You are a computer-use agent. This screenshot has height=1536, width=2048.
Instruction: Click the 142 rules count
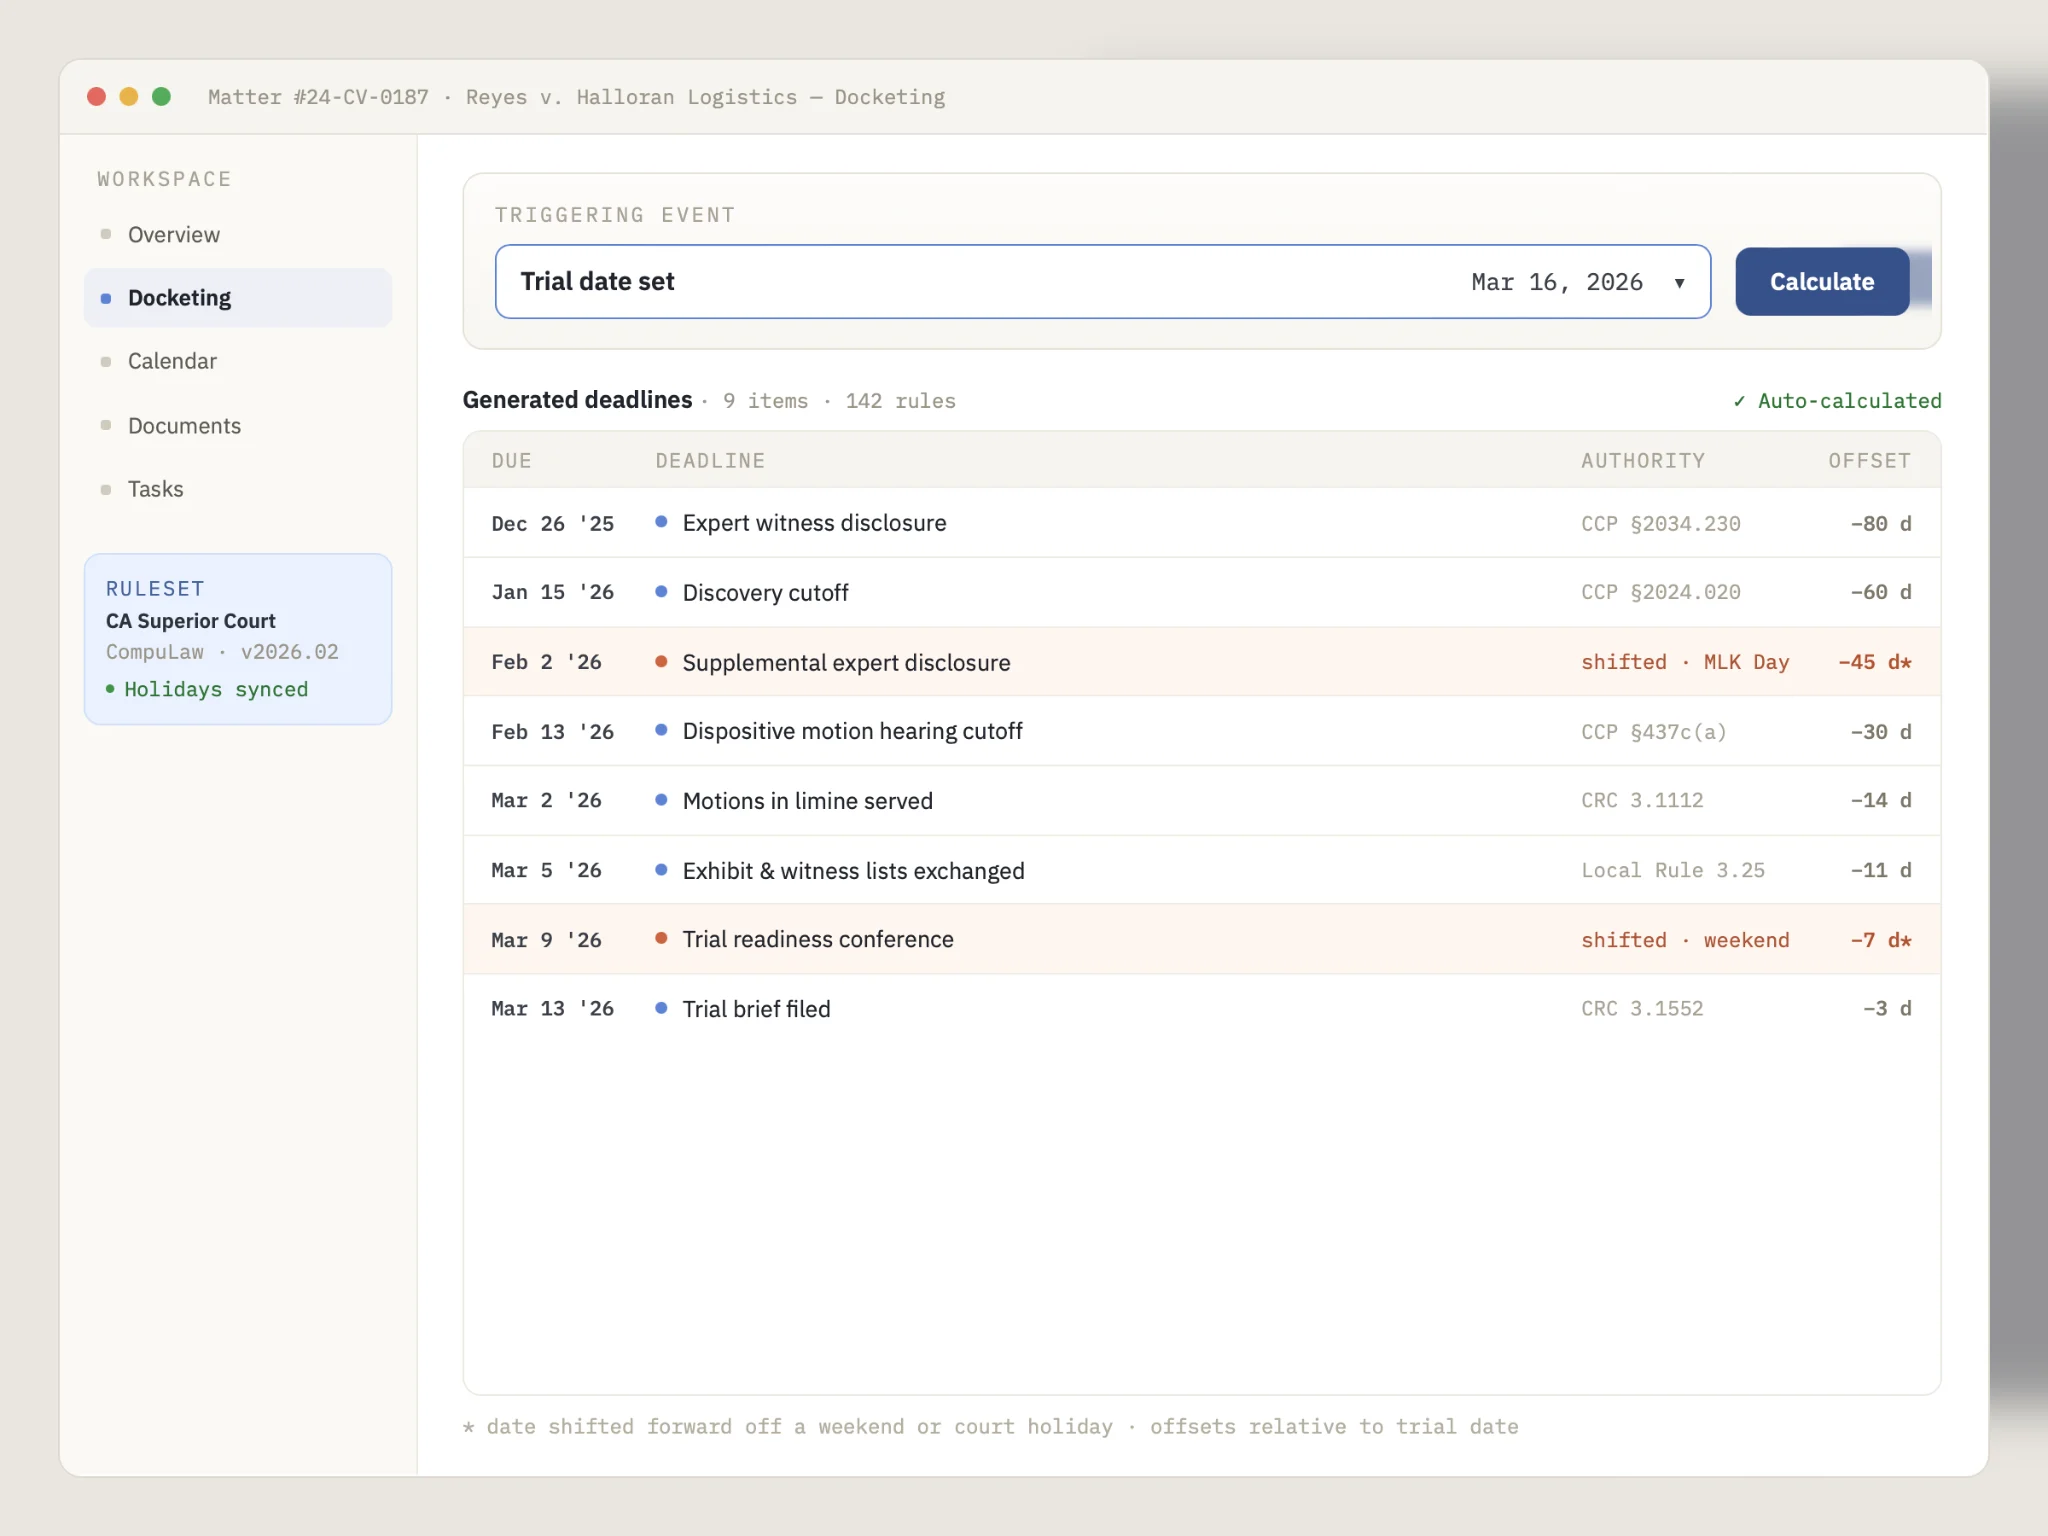click(900, 401)
